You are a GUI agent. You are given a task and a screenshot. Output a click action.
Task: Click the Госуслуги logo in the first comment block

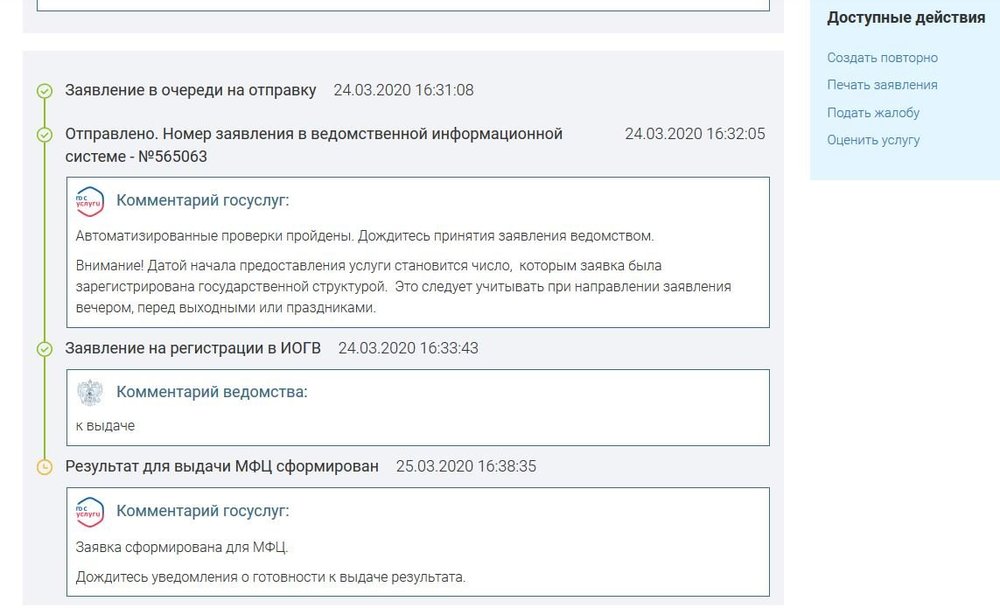(x=91, y=202)
